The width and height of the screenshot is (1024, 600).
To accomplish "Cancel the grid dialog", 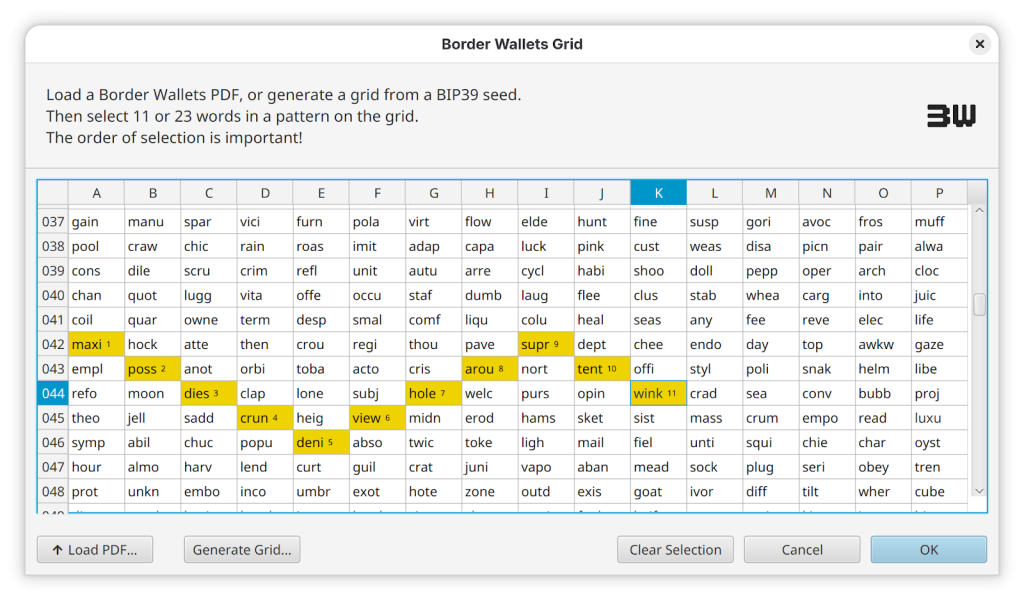I will (802, 550).
